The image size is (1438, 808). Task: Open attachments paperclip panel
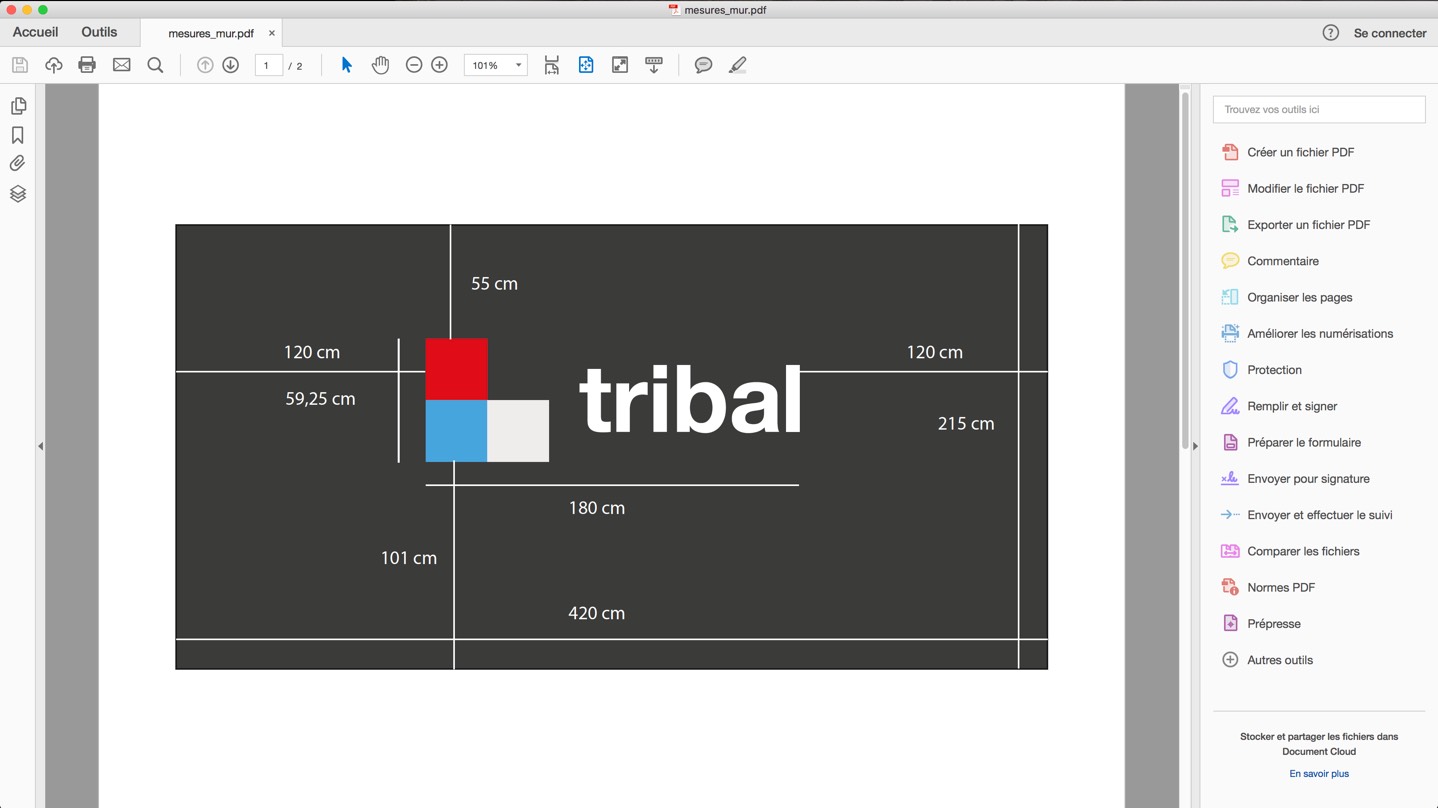pyautogui.click(x=18, y=164)
